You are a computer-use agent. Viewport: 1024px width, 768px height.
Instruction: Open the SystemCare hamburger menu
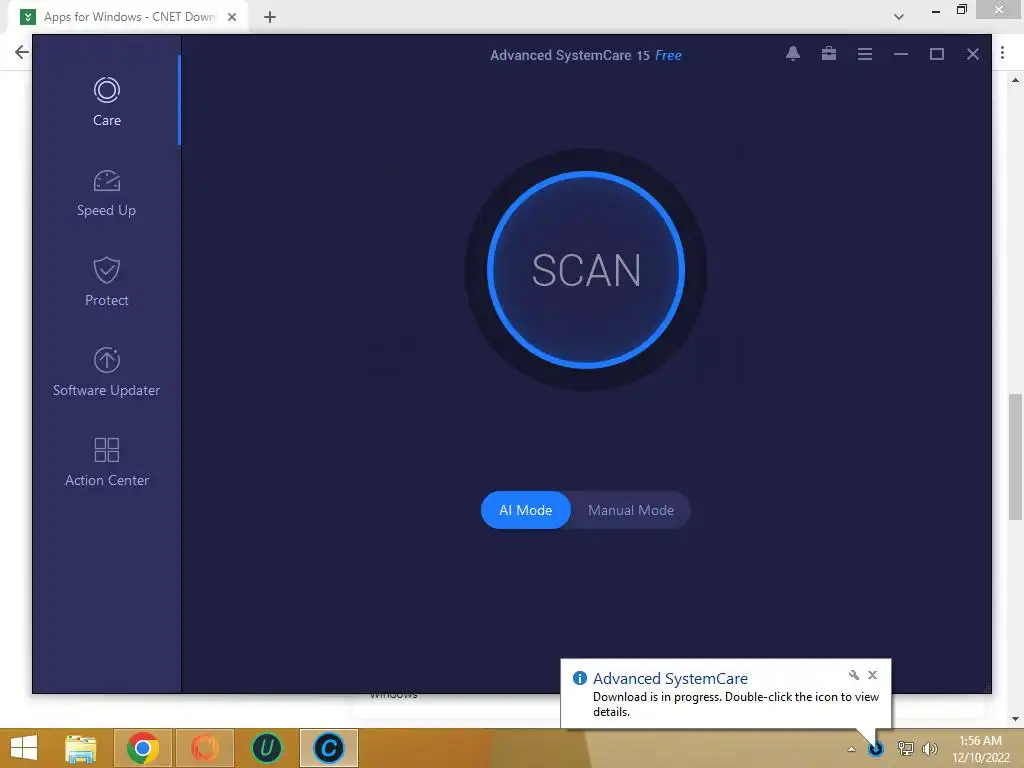865,54
